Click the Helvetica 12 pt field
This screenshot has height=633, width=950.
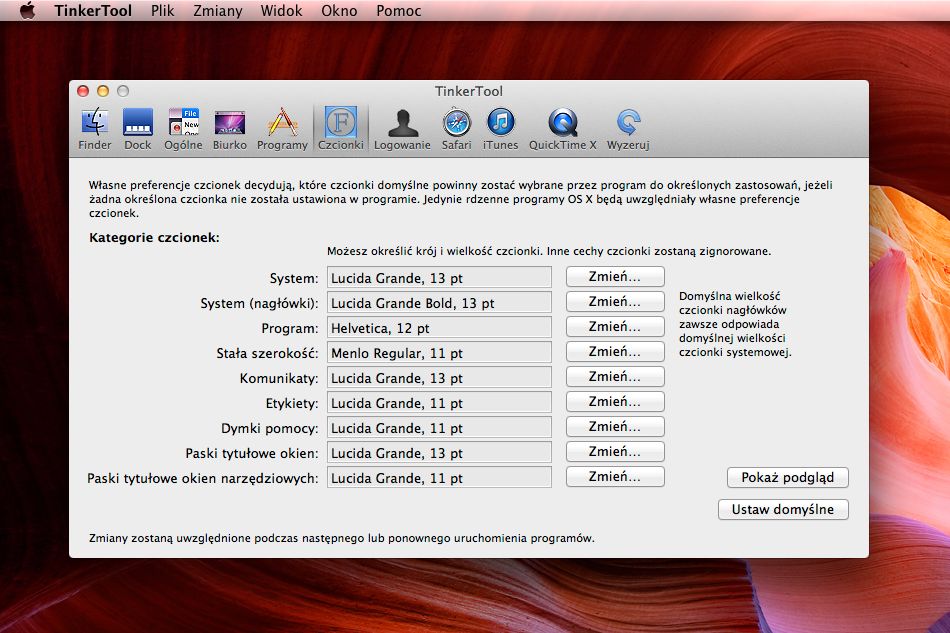[x=439, y=328]
